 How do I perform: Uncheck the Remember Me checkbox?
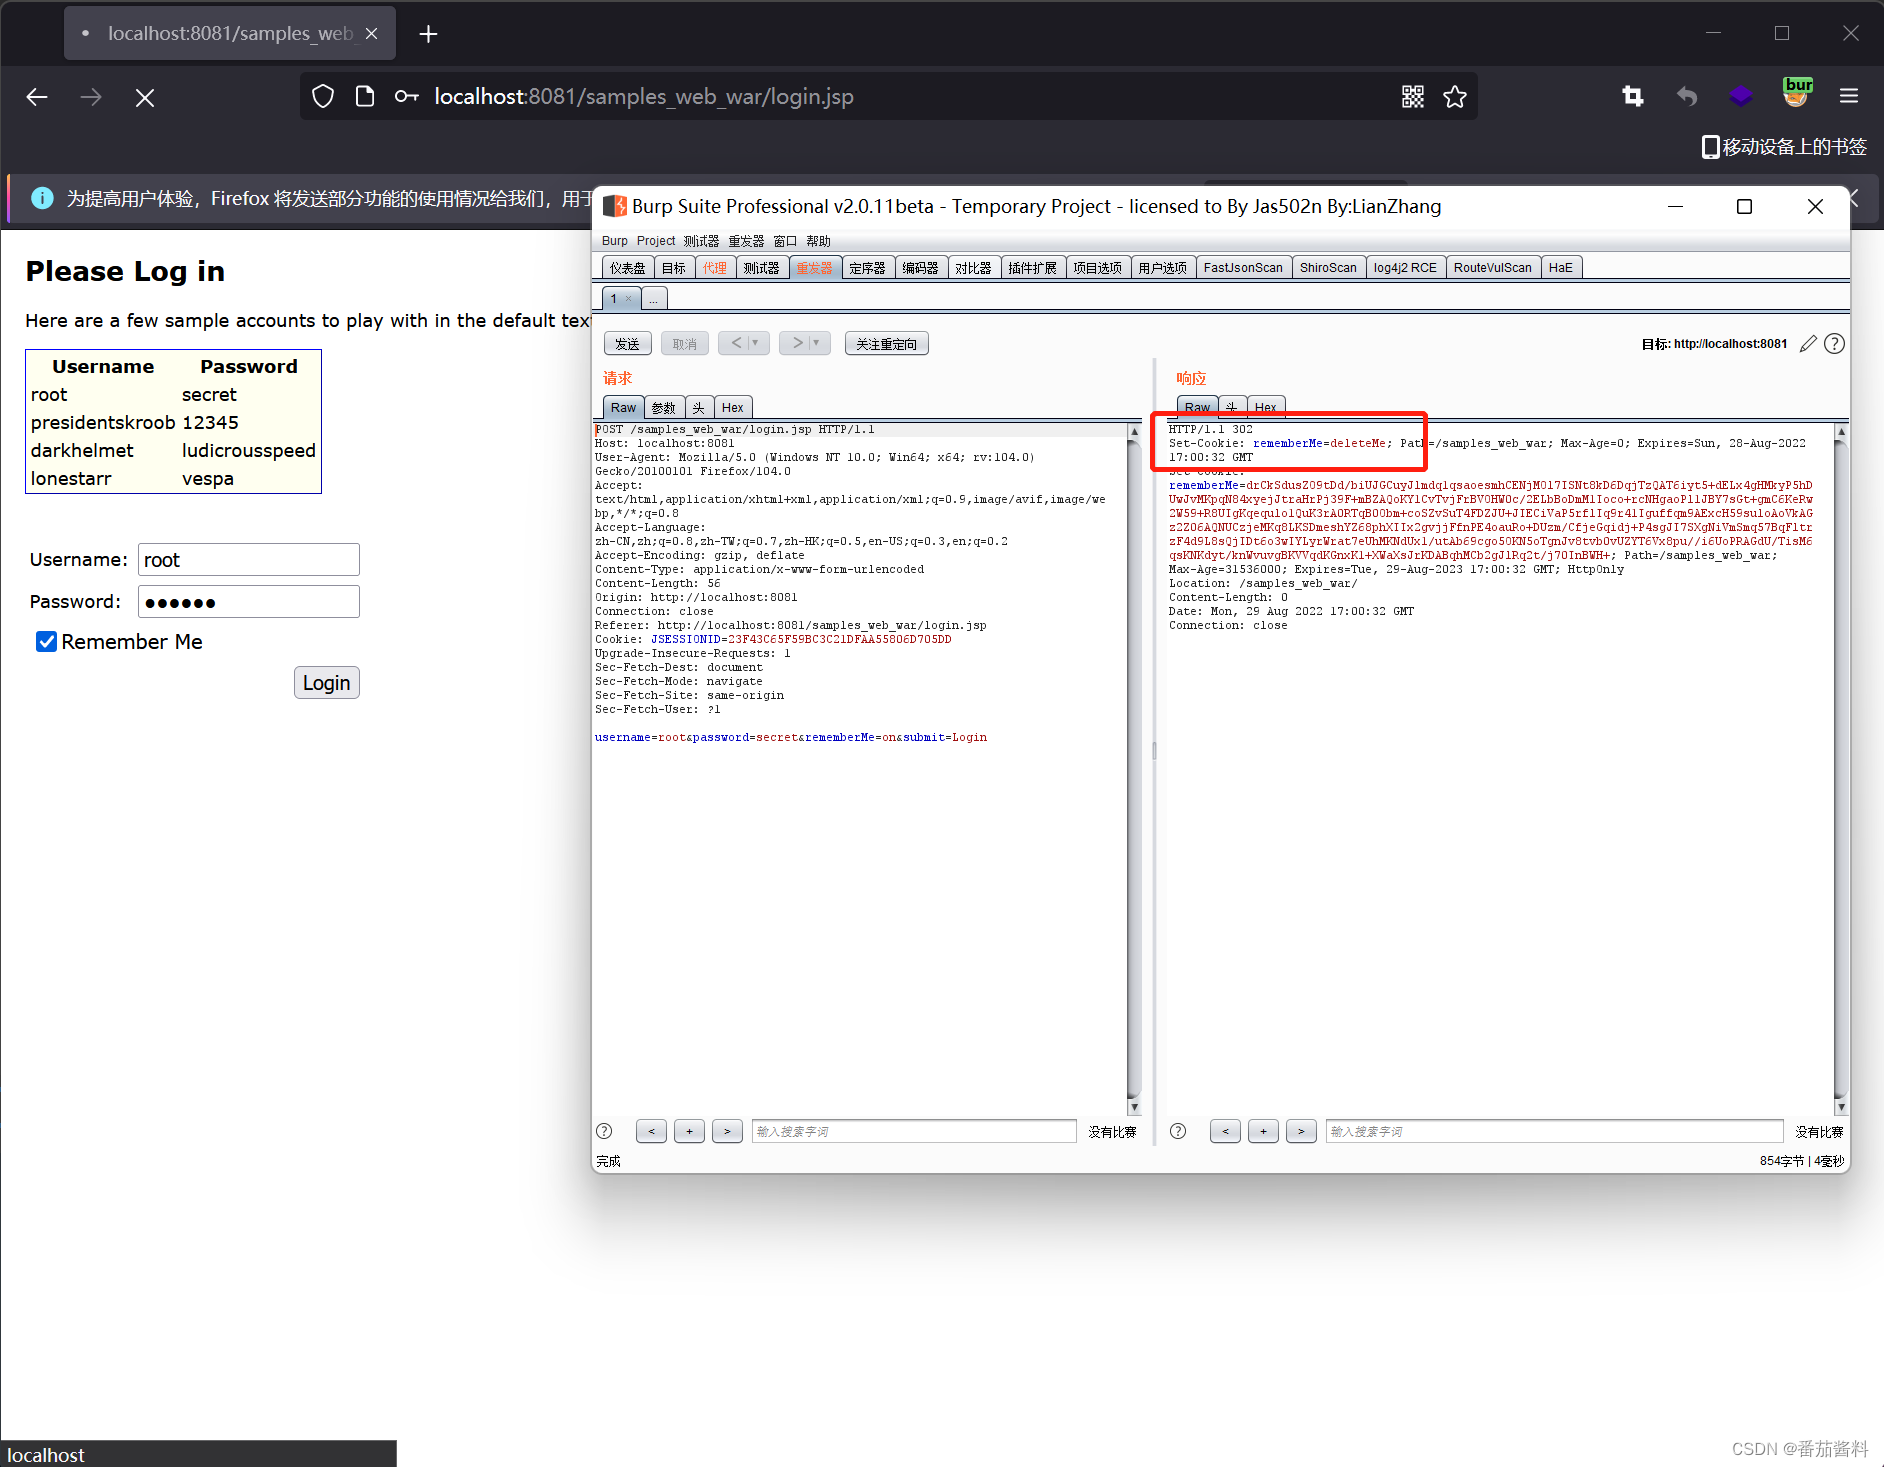coord(46,642)
